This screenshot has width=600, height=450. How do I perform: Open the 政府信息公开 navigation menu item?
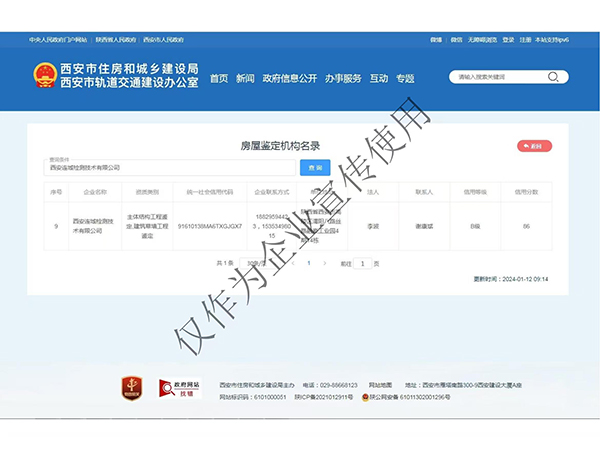(289, 78)
